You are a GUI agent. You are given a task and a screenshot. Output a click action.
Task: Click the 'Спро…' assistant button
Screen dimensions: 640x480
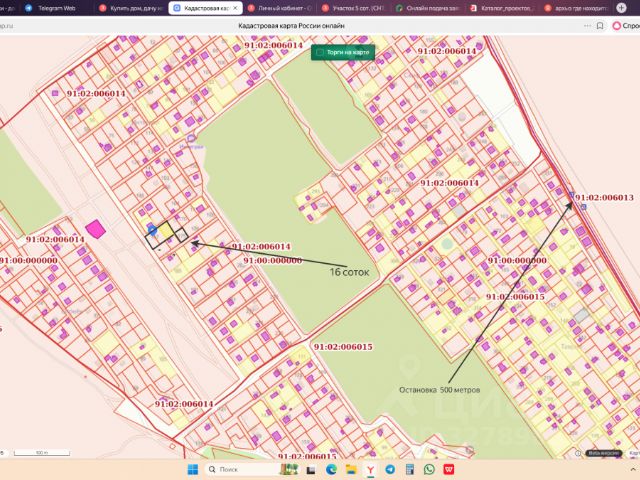point(626,26)
